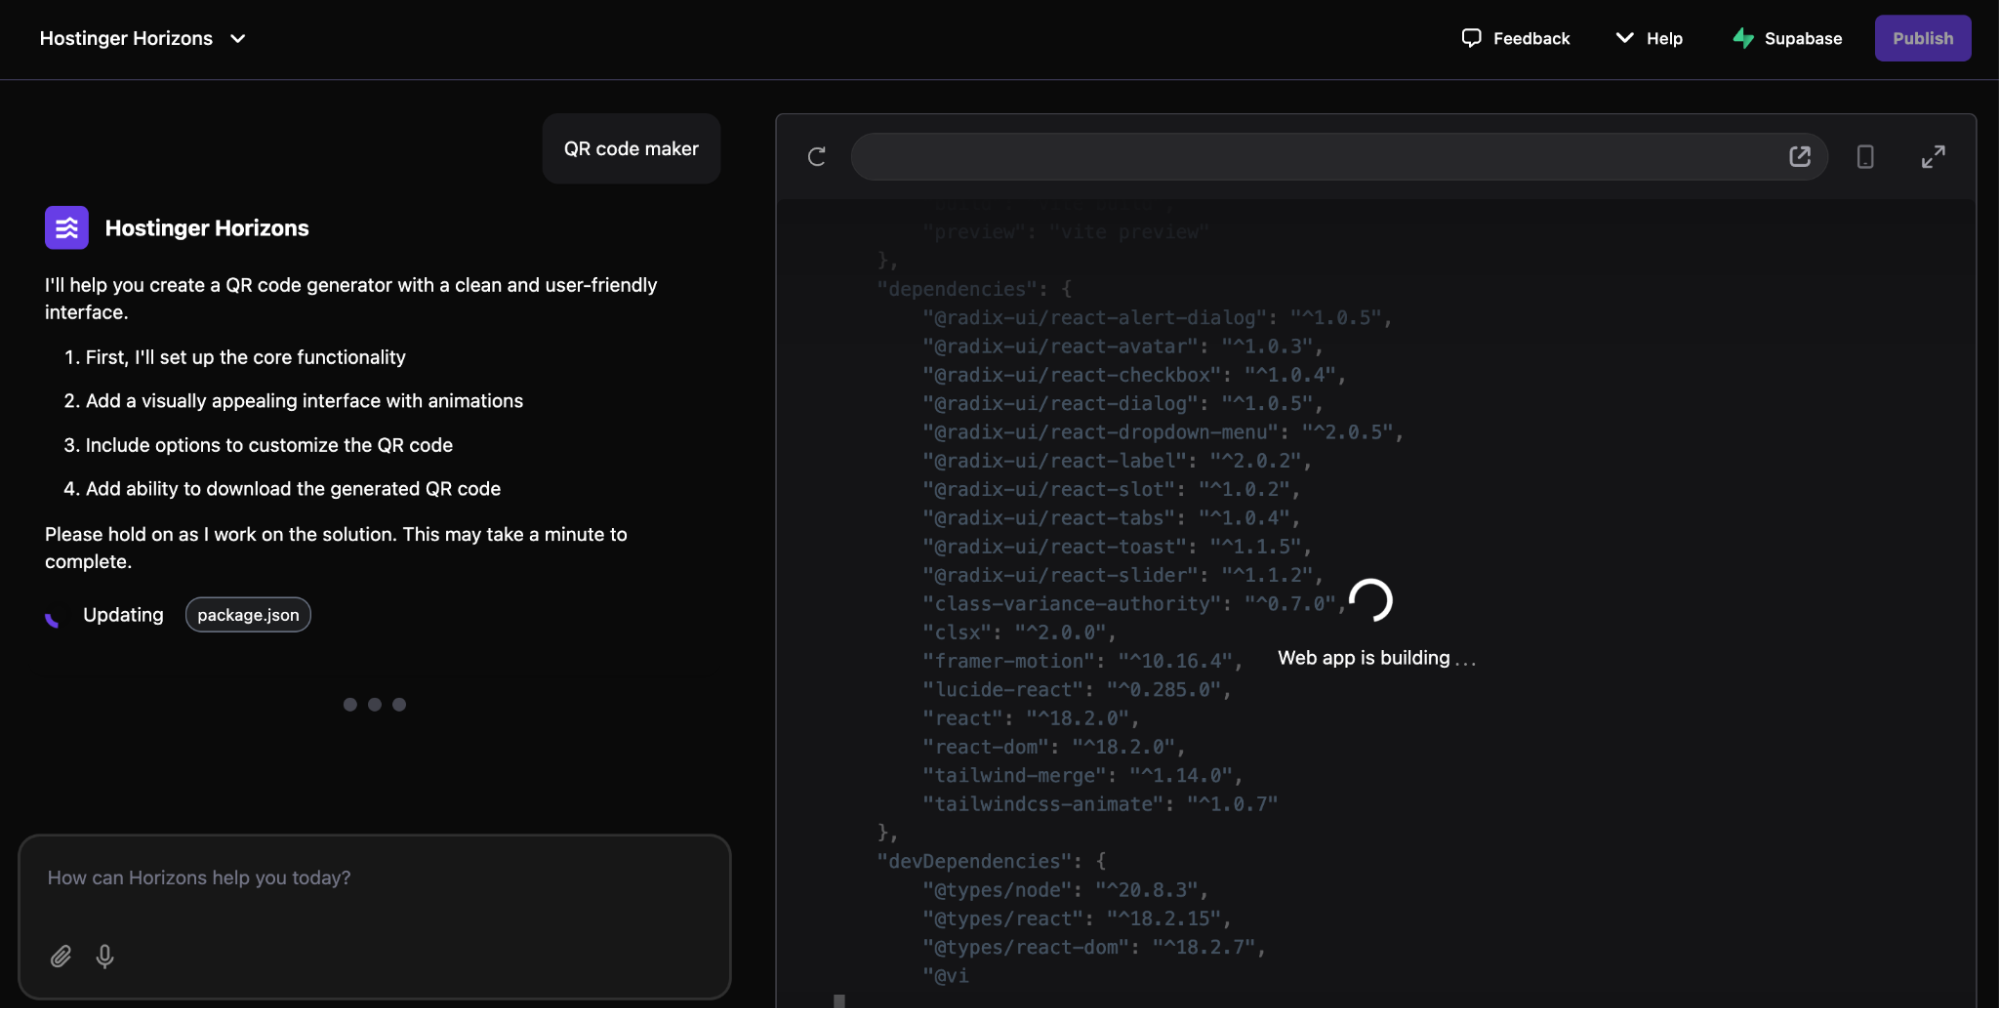Click the Web app is building spinner

tap(1369, 601)
